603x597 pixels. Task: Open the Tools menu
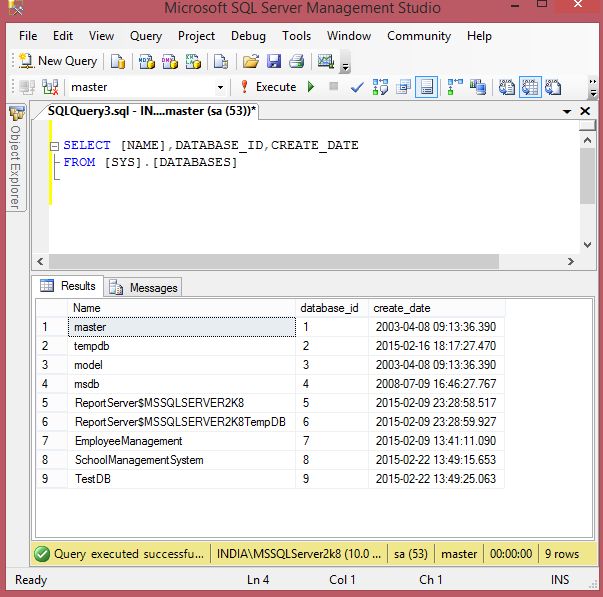click(x=296, y=36)
